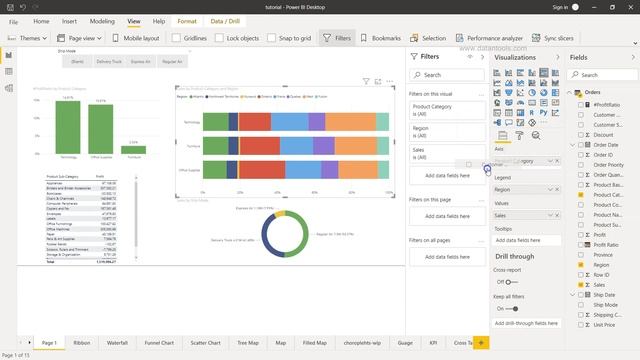Select the Python visual
Screen dimensions: 640x360
pyautogui.click(x=544, y=113)
